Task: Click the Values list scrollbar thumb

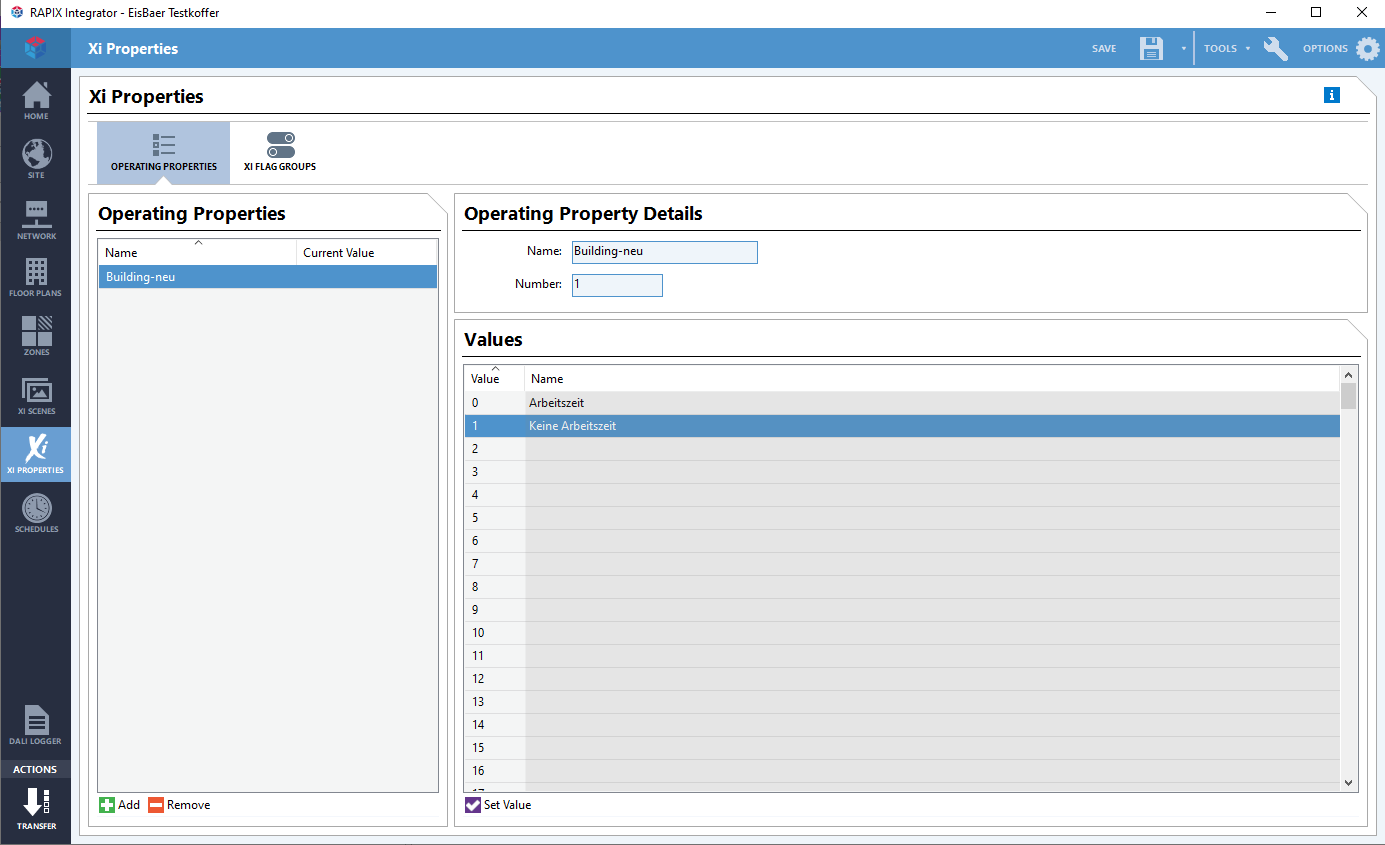Action: click(x=1348, y=396)
